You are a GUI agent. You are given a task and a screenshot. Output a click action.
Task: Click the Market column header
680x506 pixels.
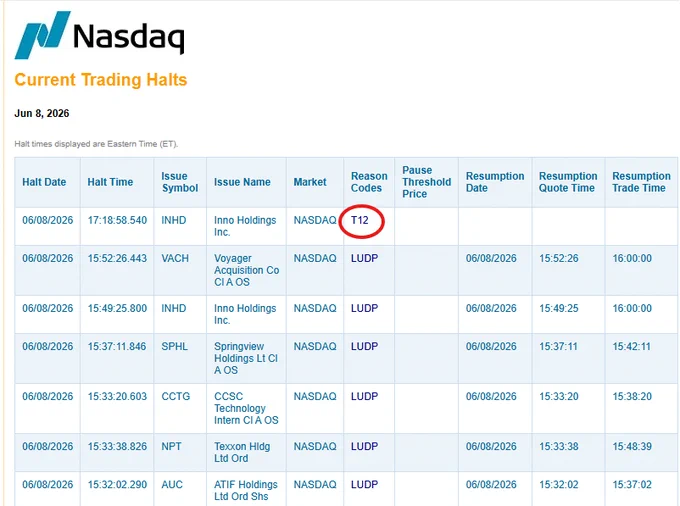[x=310, y=182]
